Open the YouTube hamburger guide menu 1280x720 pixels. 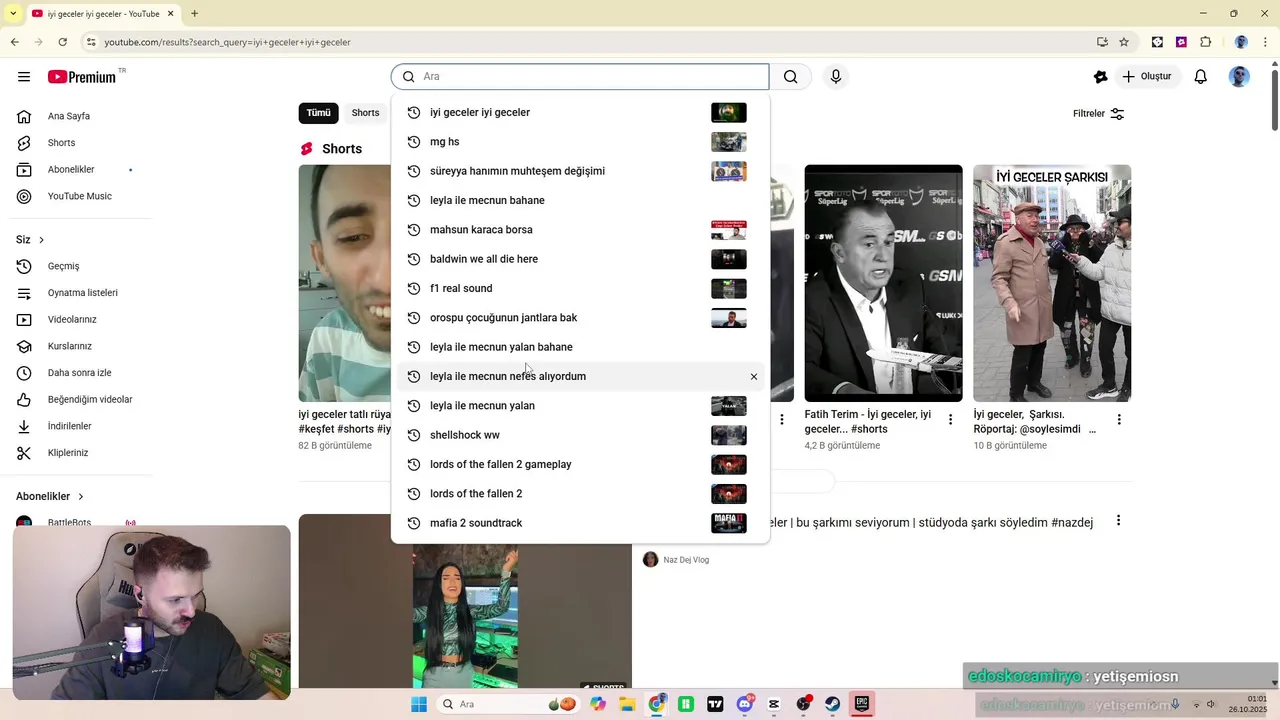coord(24,77)
